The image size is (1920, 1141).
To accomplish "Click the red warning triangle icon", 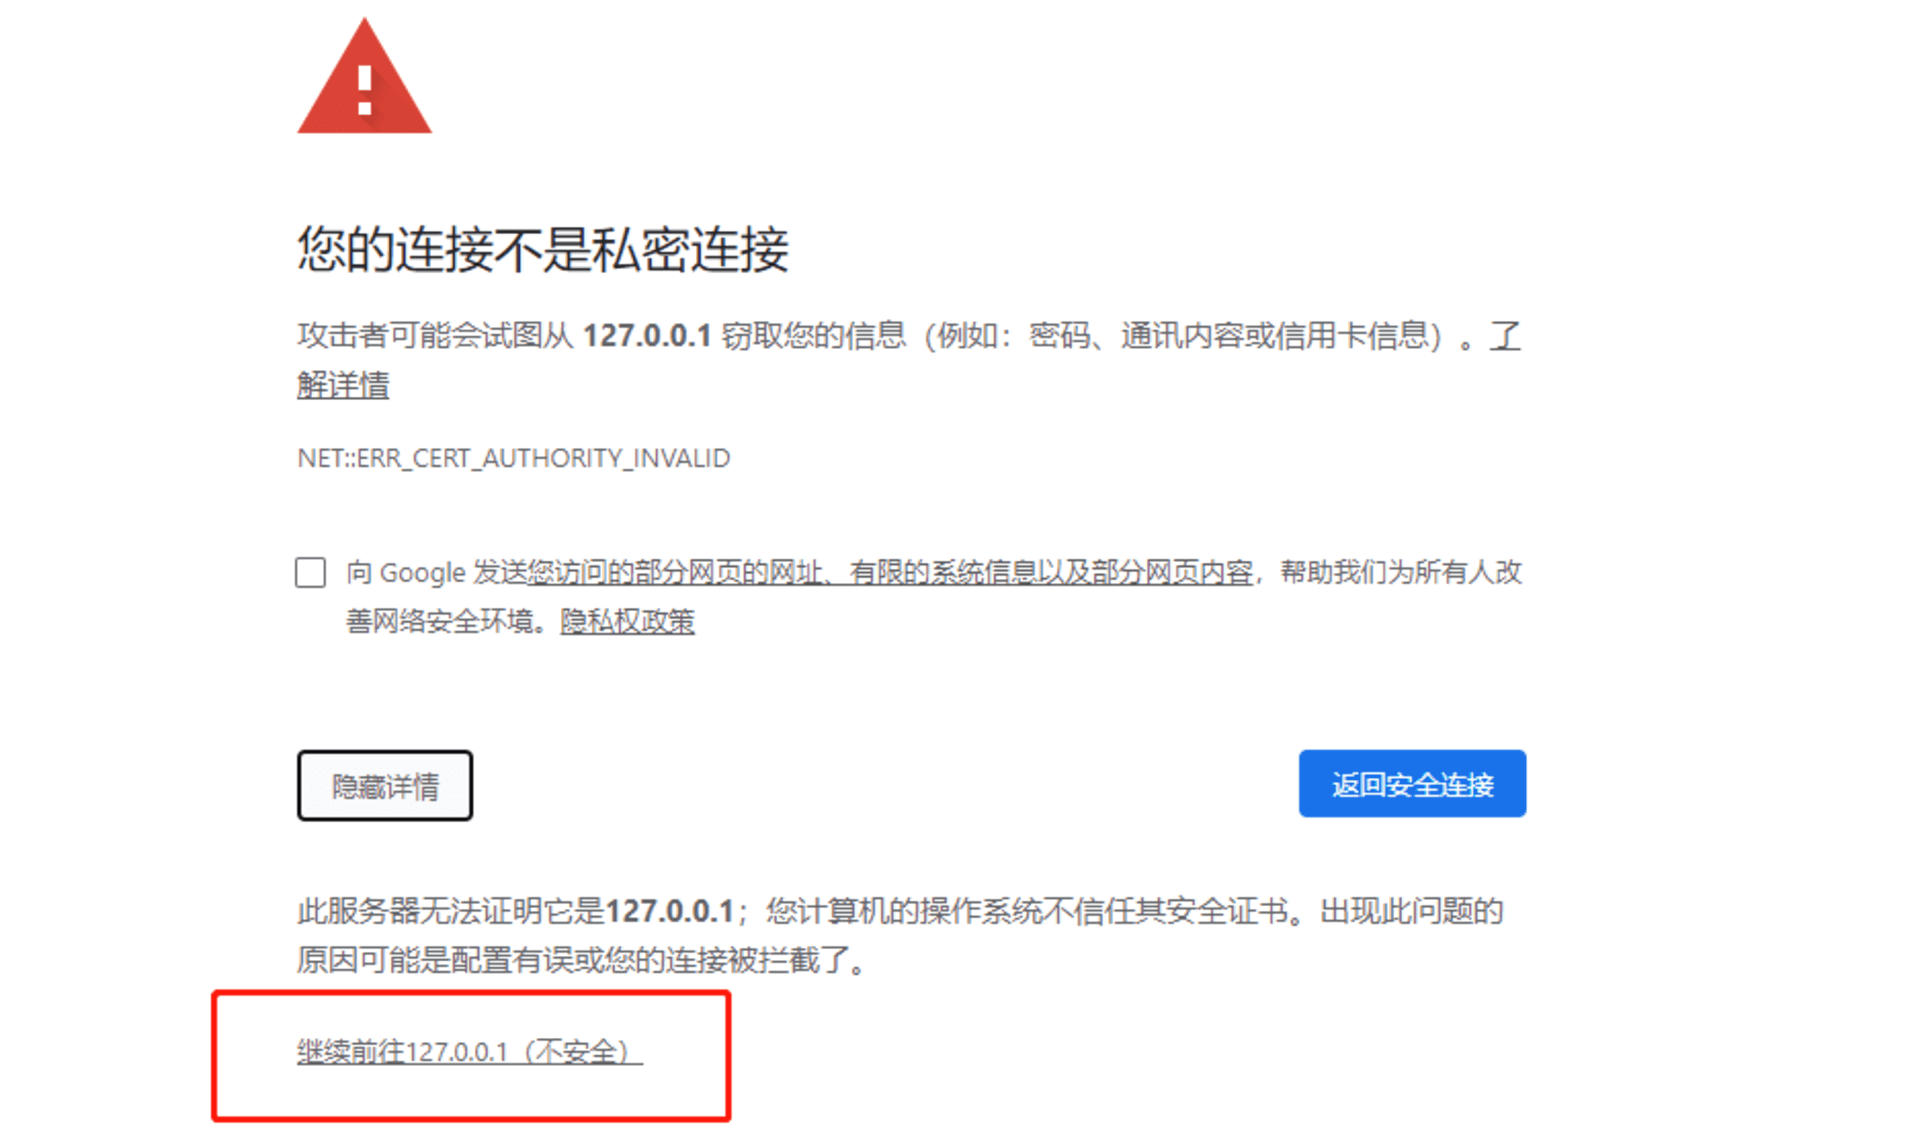I will (x=364, y=78).
